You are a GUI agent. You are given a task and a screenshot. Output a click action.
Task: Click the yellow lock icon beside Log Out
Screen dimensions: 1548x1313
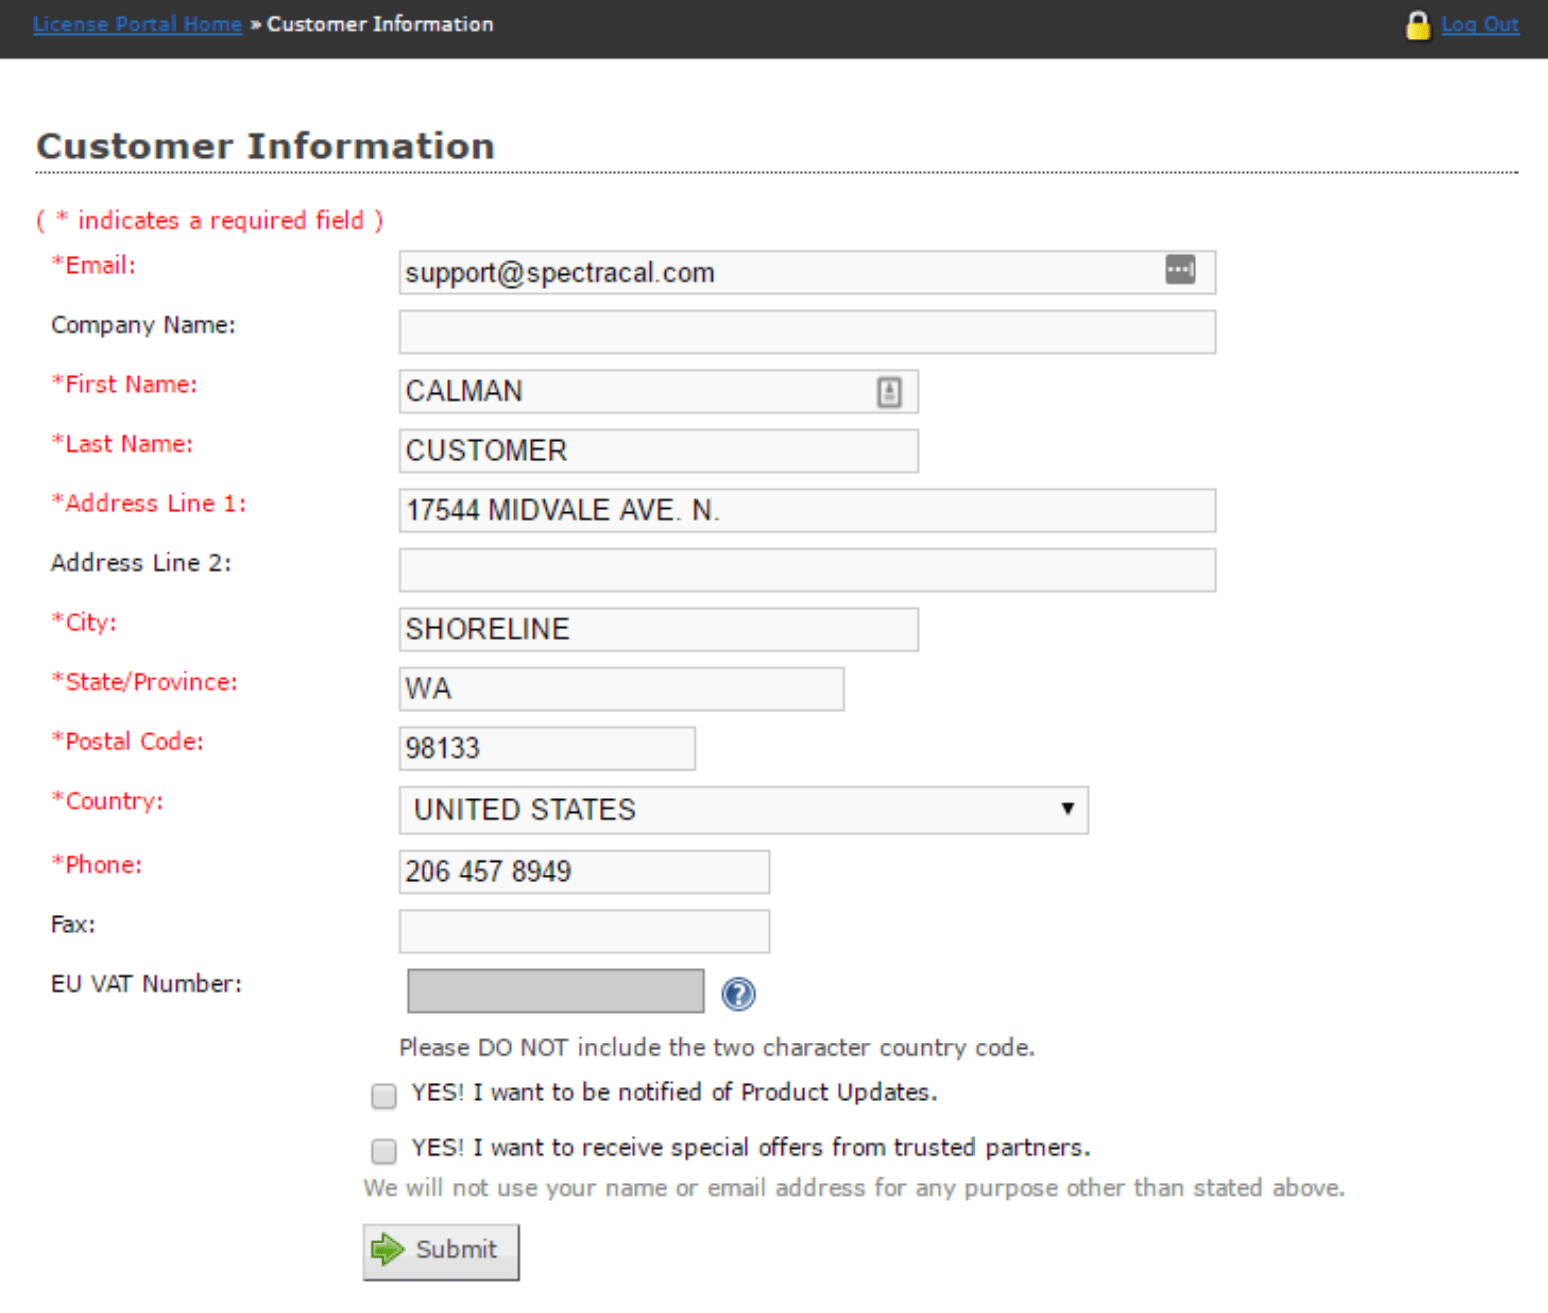(1417, 25)
